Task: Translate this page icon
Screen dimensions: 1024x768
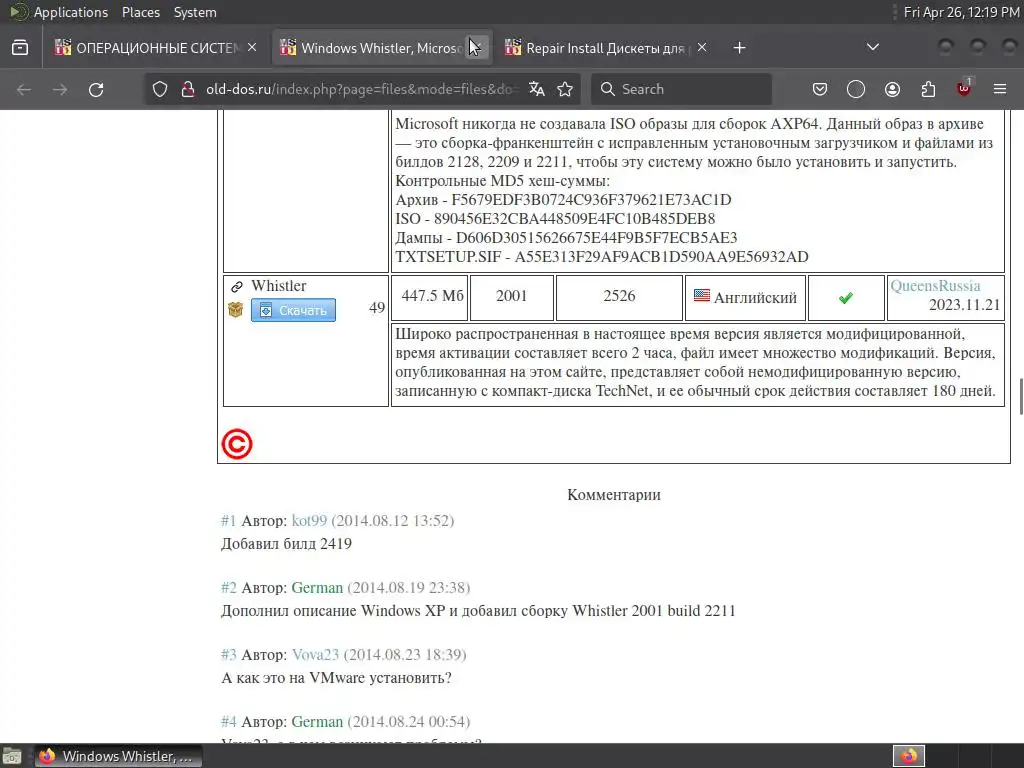Action: click(x=537, y=89)
